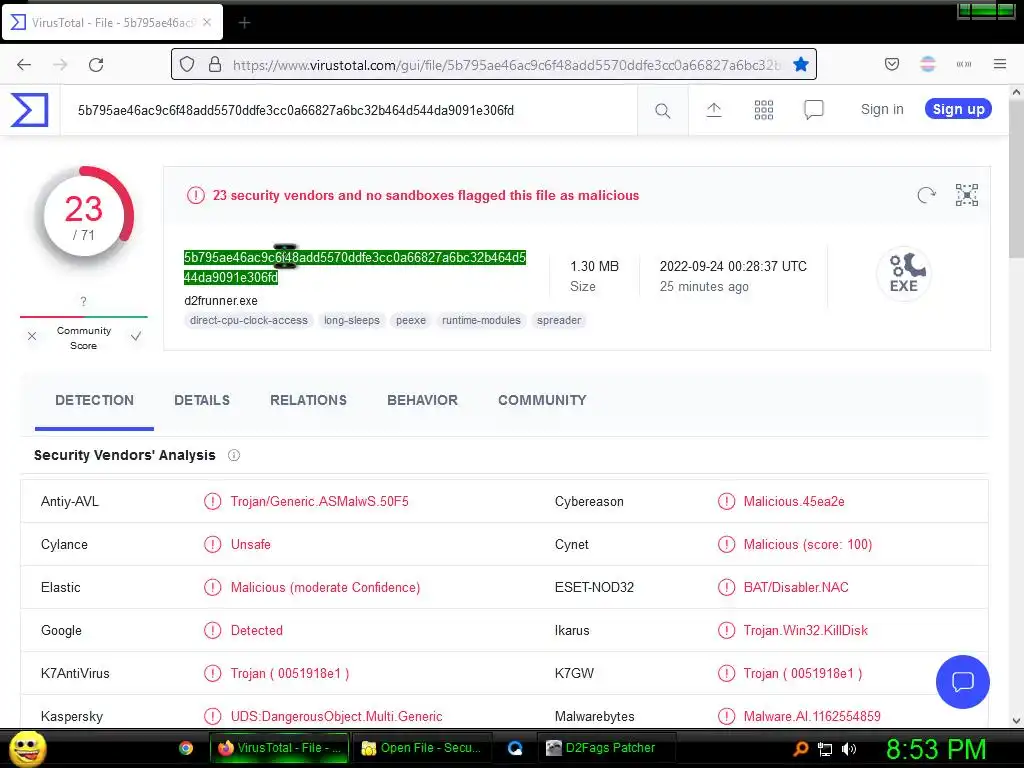Click the Pocket save icon in toolbar
Image resolution: width=1024 pixels, height=768 pixels.
[x=892, y=64]
